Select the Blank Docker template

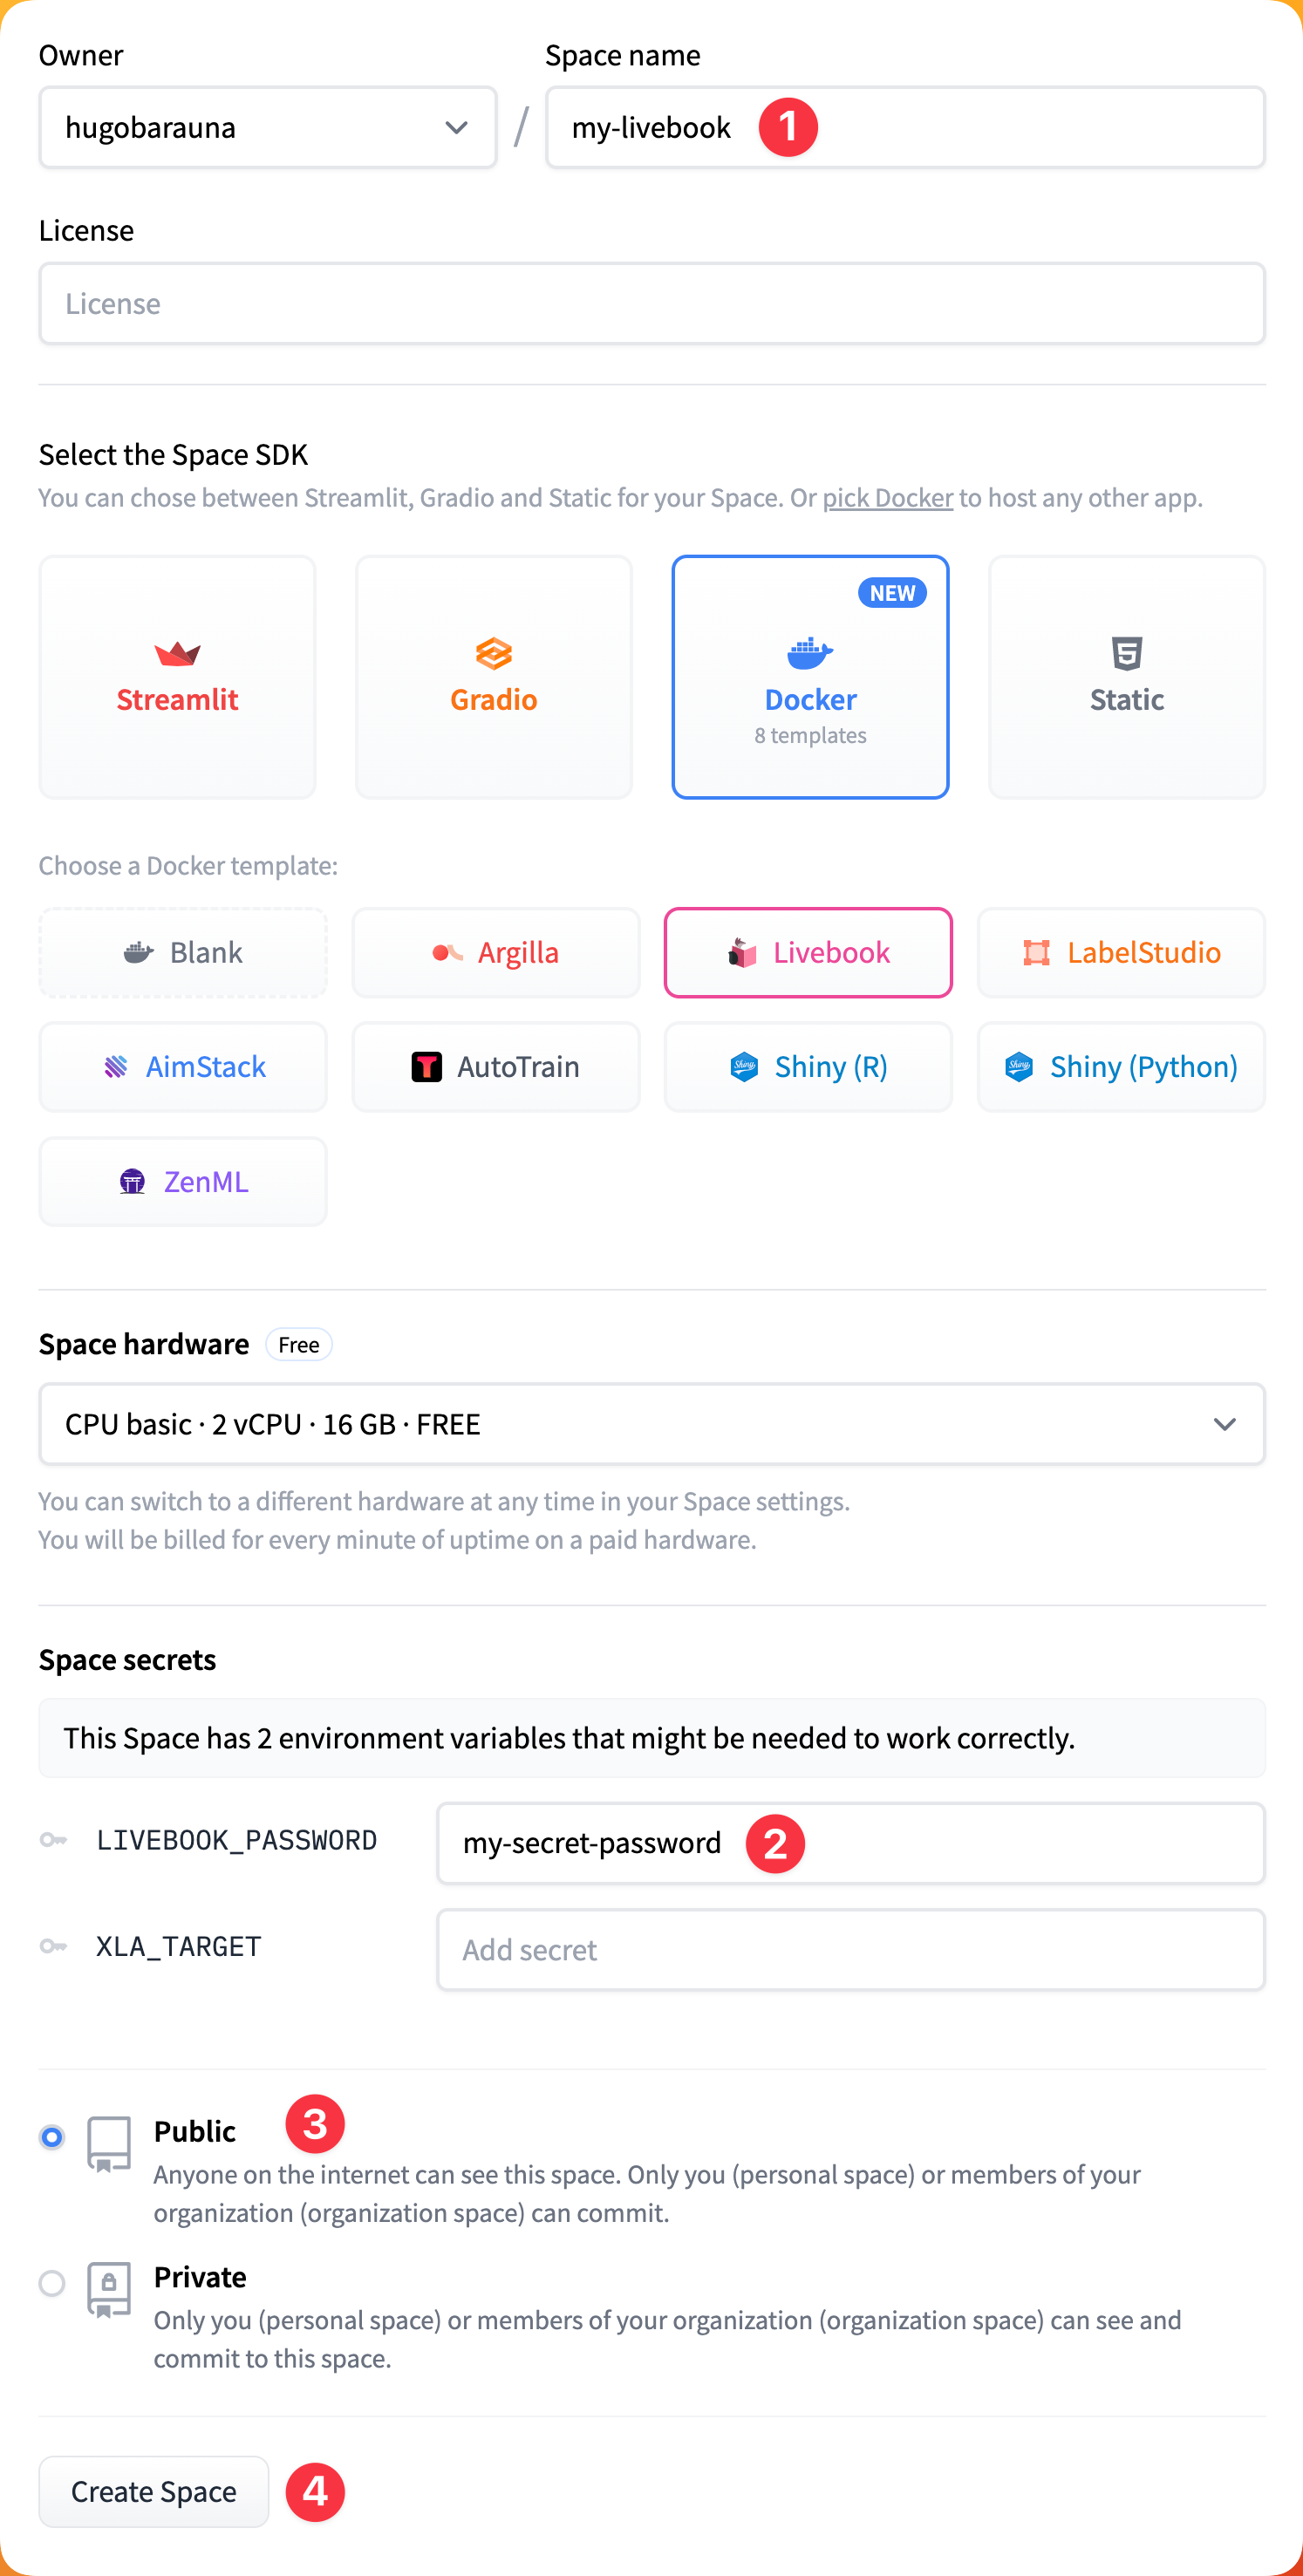tap(183, 952)
